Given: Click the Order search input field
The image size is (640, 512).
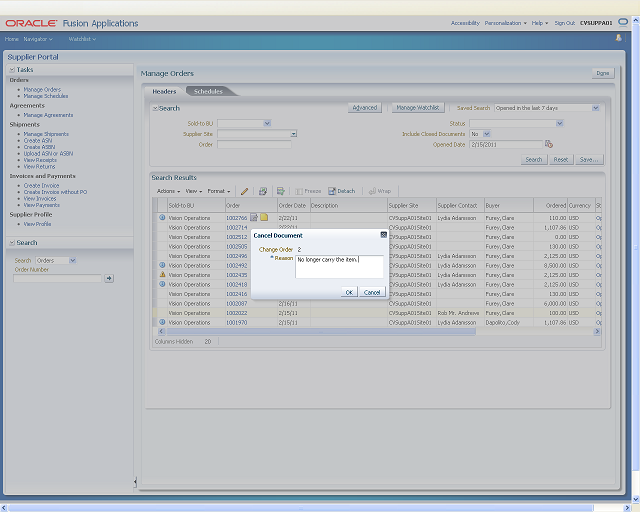Looking at the screenshot, I should (254, 145).
